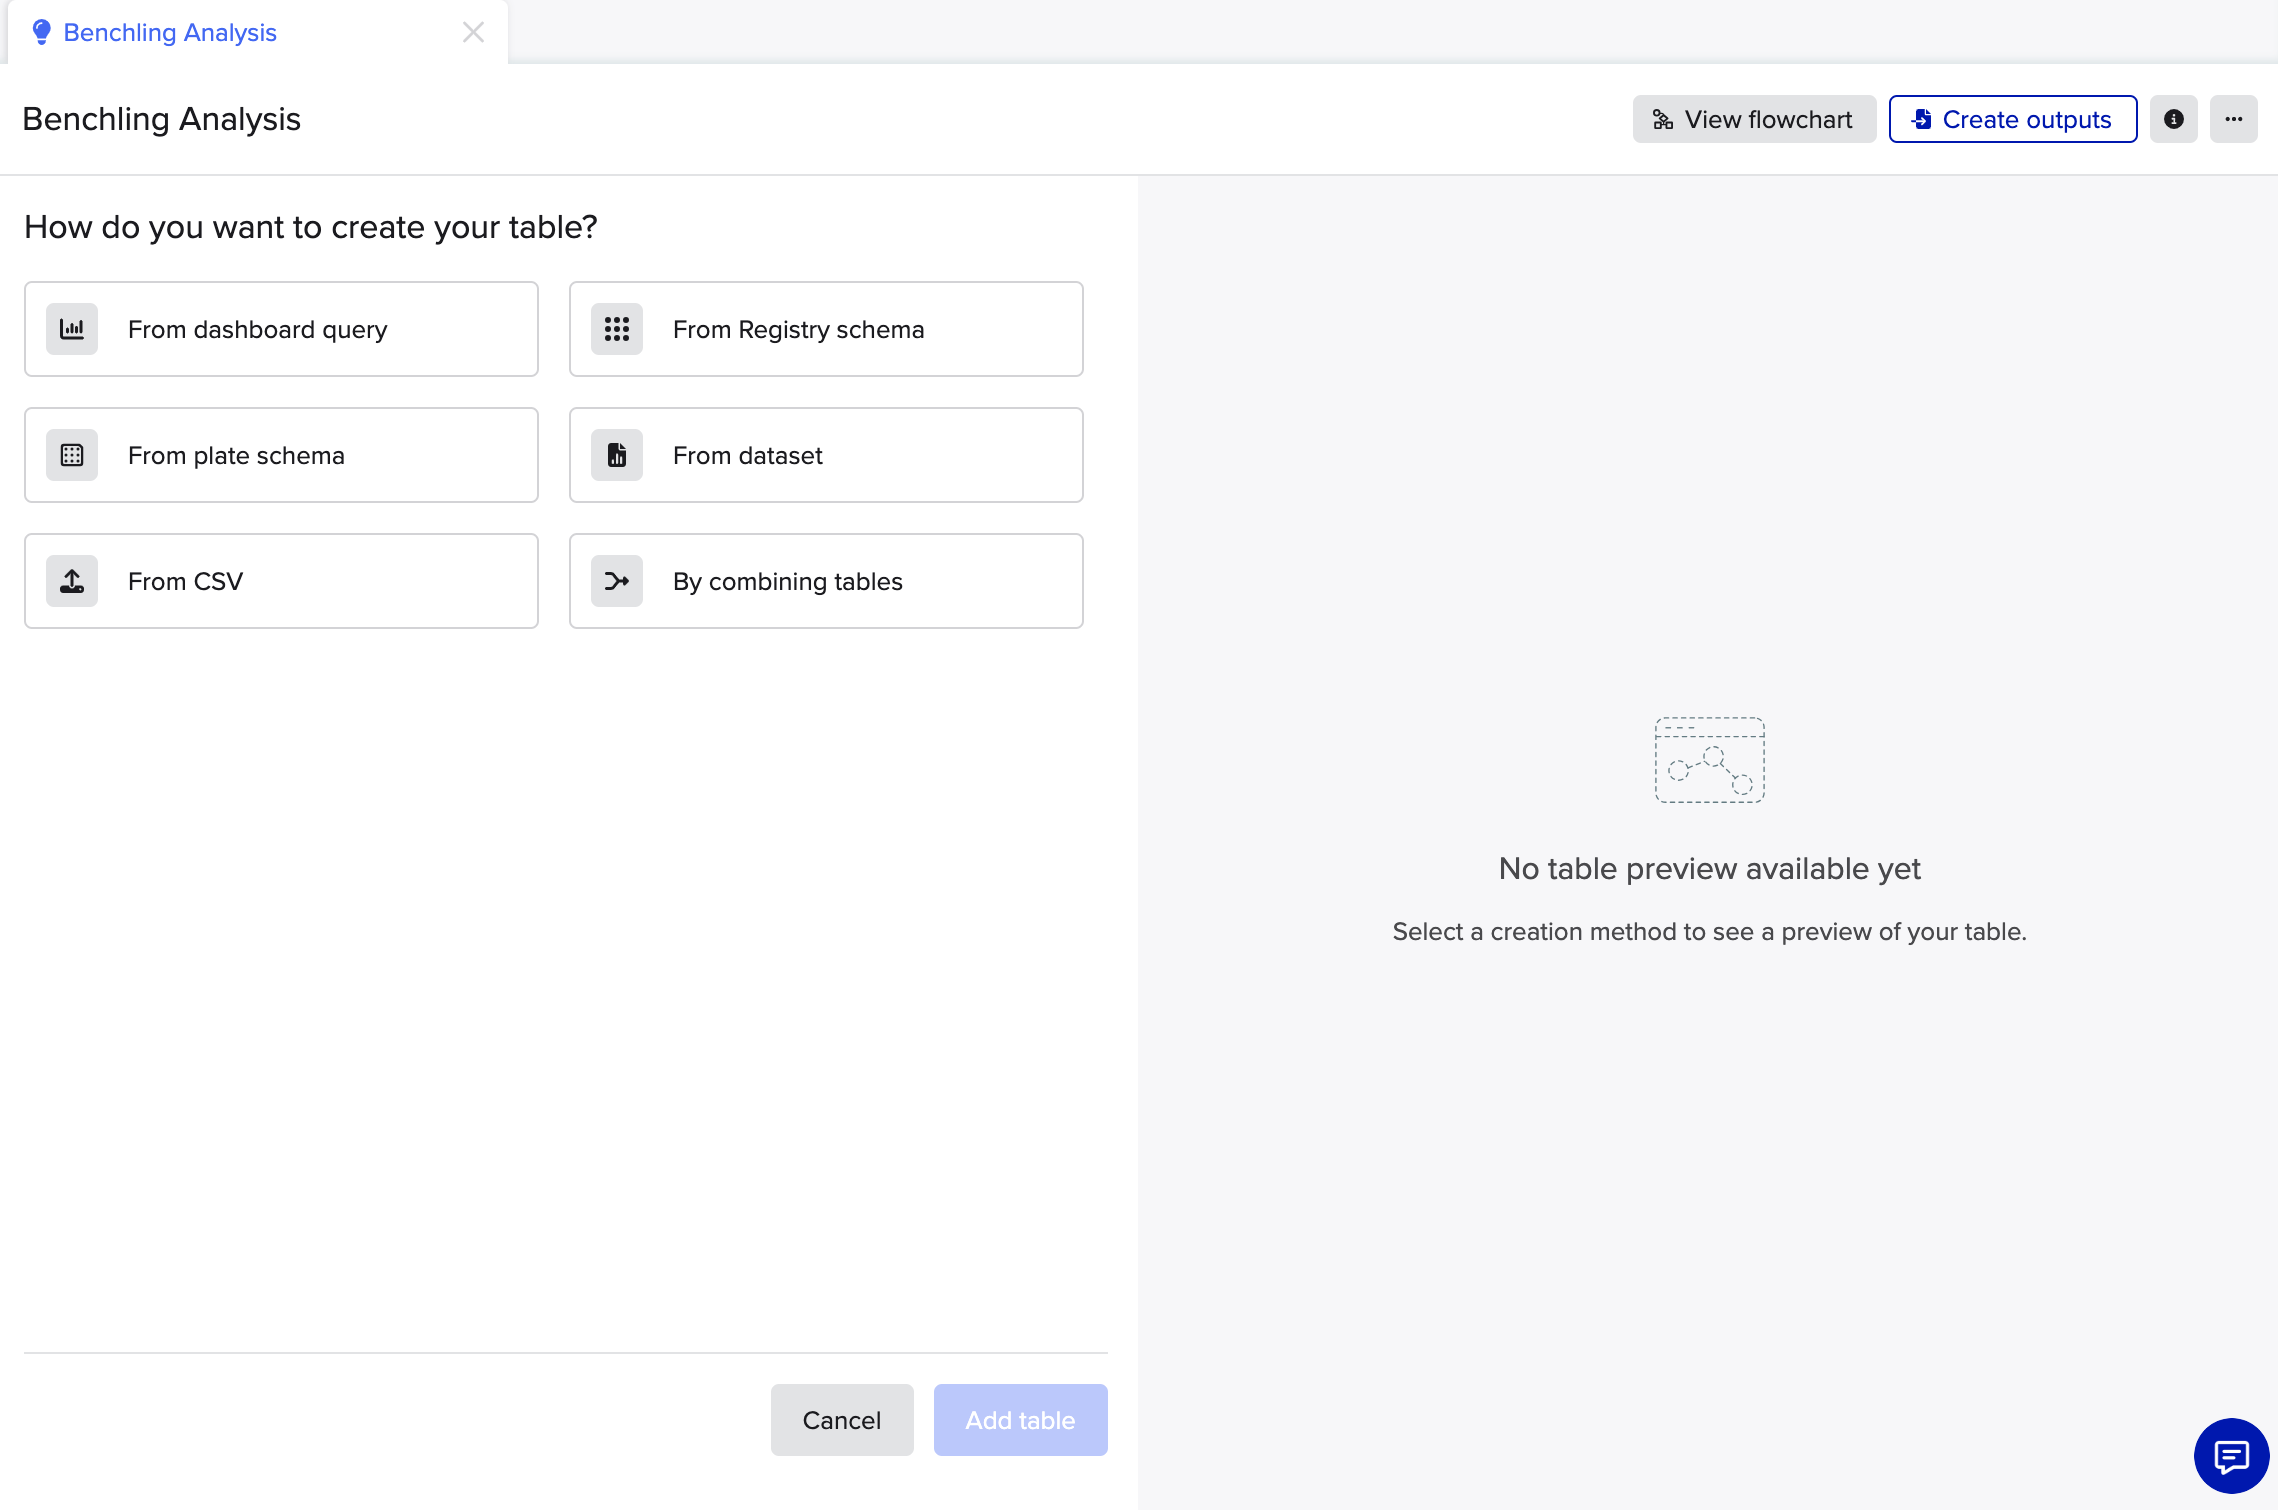Click the dashboard query chart icon
The image size is (2278, 1510).
(x=72, y=329)
